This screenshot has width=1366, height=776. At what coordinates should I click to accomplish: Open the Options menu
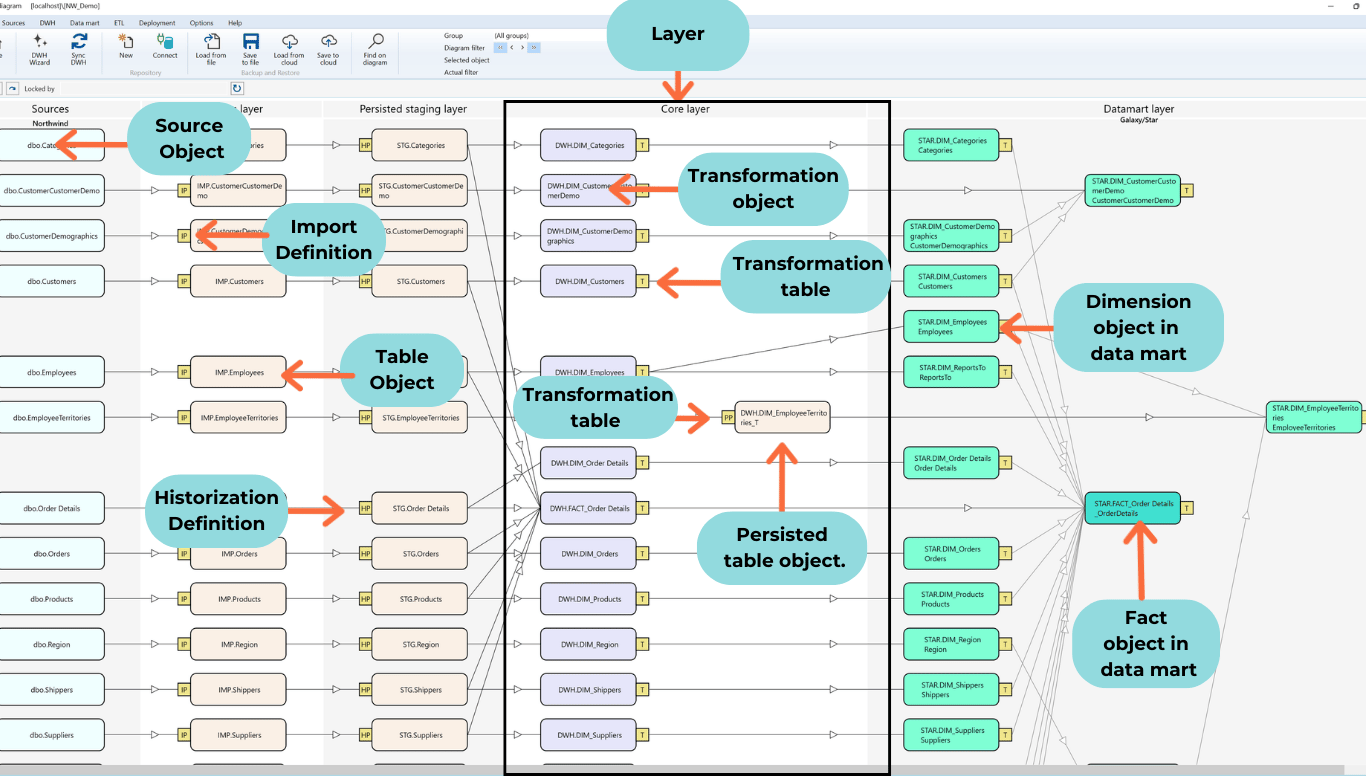tap(201, 22)
